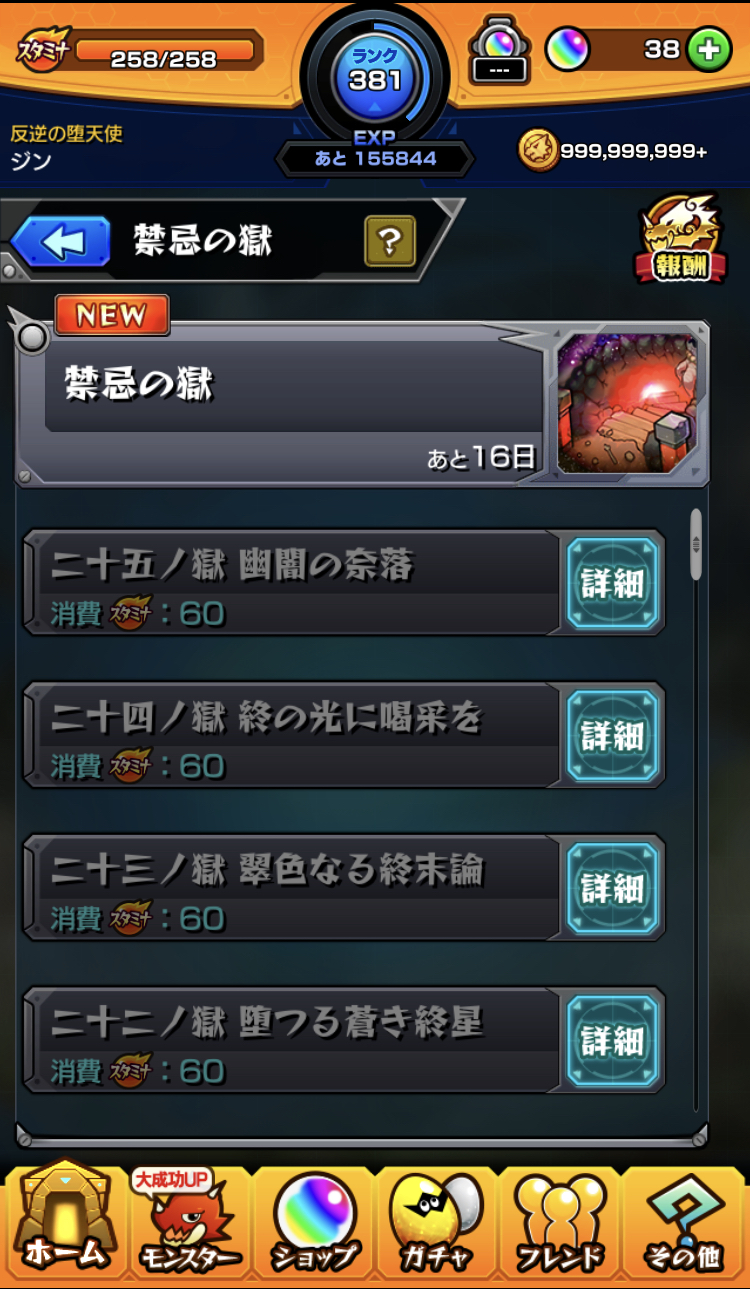Image resolution: width=750 pixels, height=1289 pixels.
Task: Tap the blue back arrow button
Action: click(x=60, y=242)
